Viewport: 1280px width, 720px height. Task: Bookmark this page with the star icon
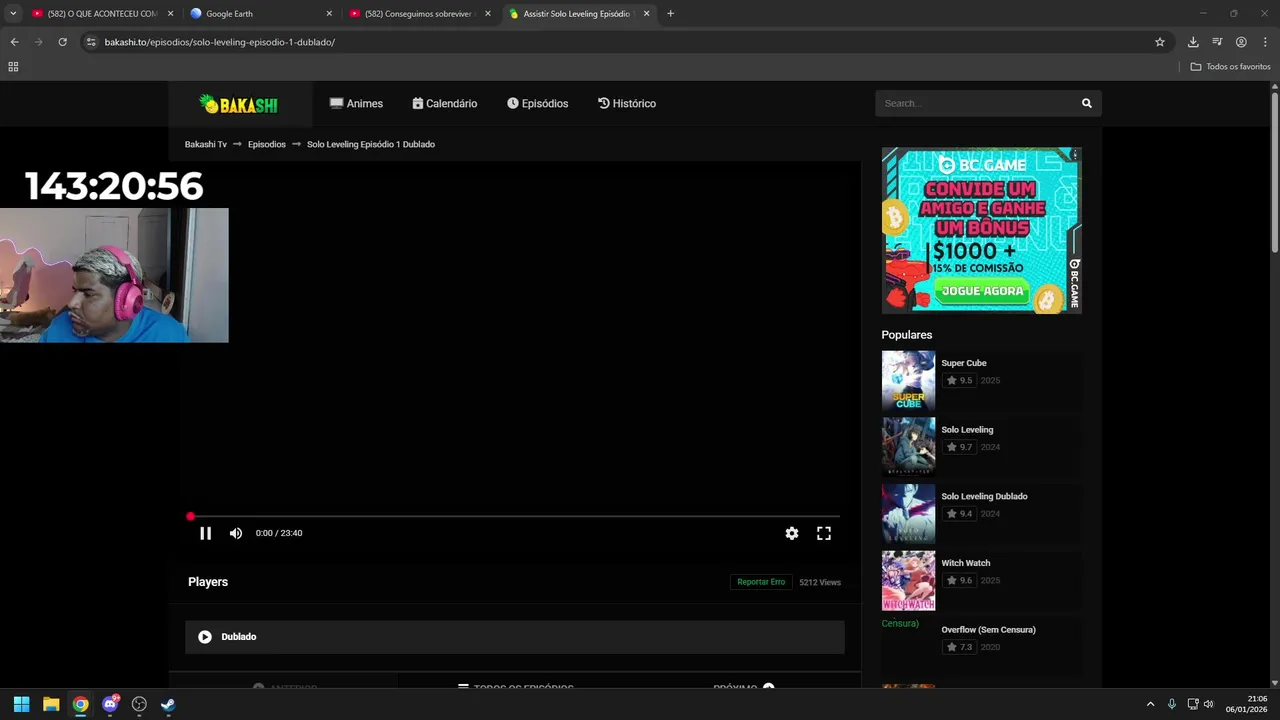coord(1160,42)
